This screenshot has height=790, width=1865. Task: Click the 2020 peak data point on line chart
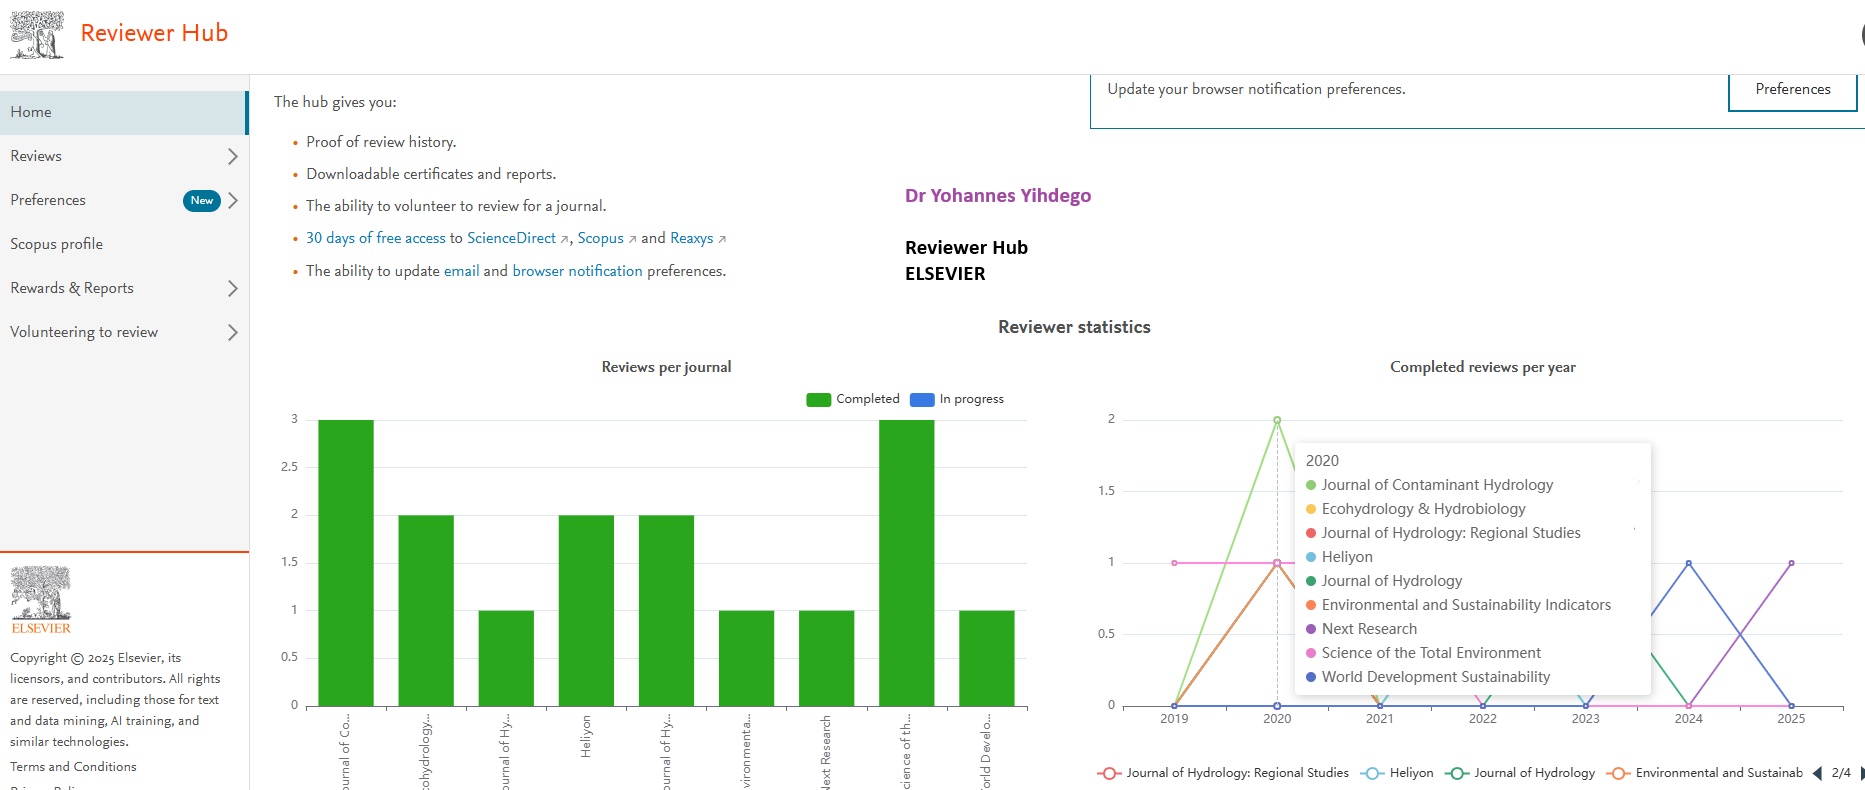(x=1277, y=420)
